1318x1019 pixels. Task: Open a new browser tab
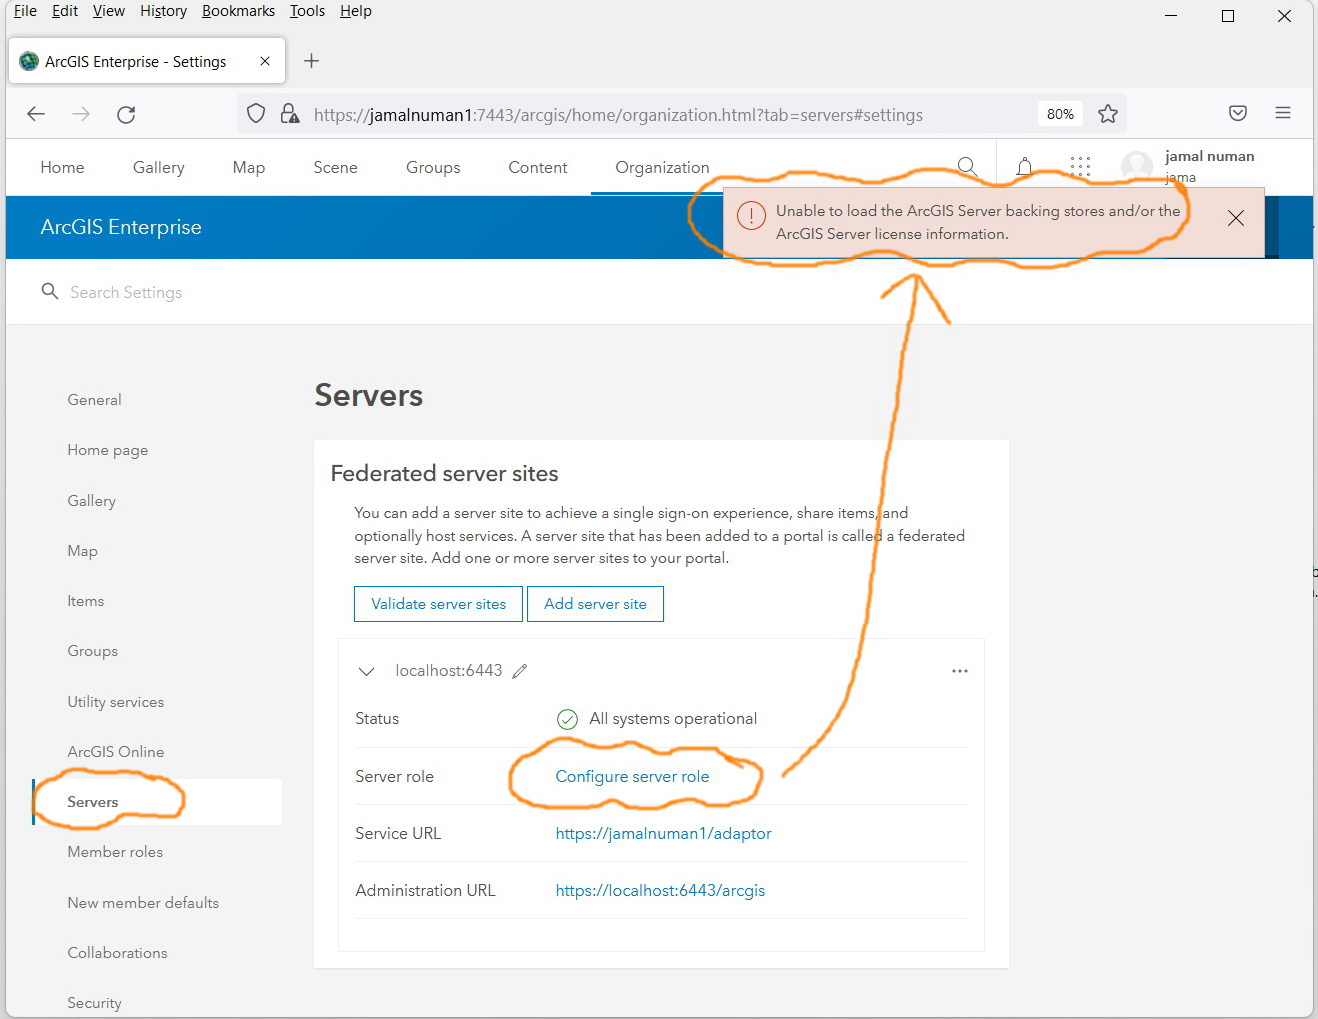tap(311, 61)
